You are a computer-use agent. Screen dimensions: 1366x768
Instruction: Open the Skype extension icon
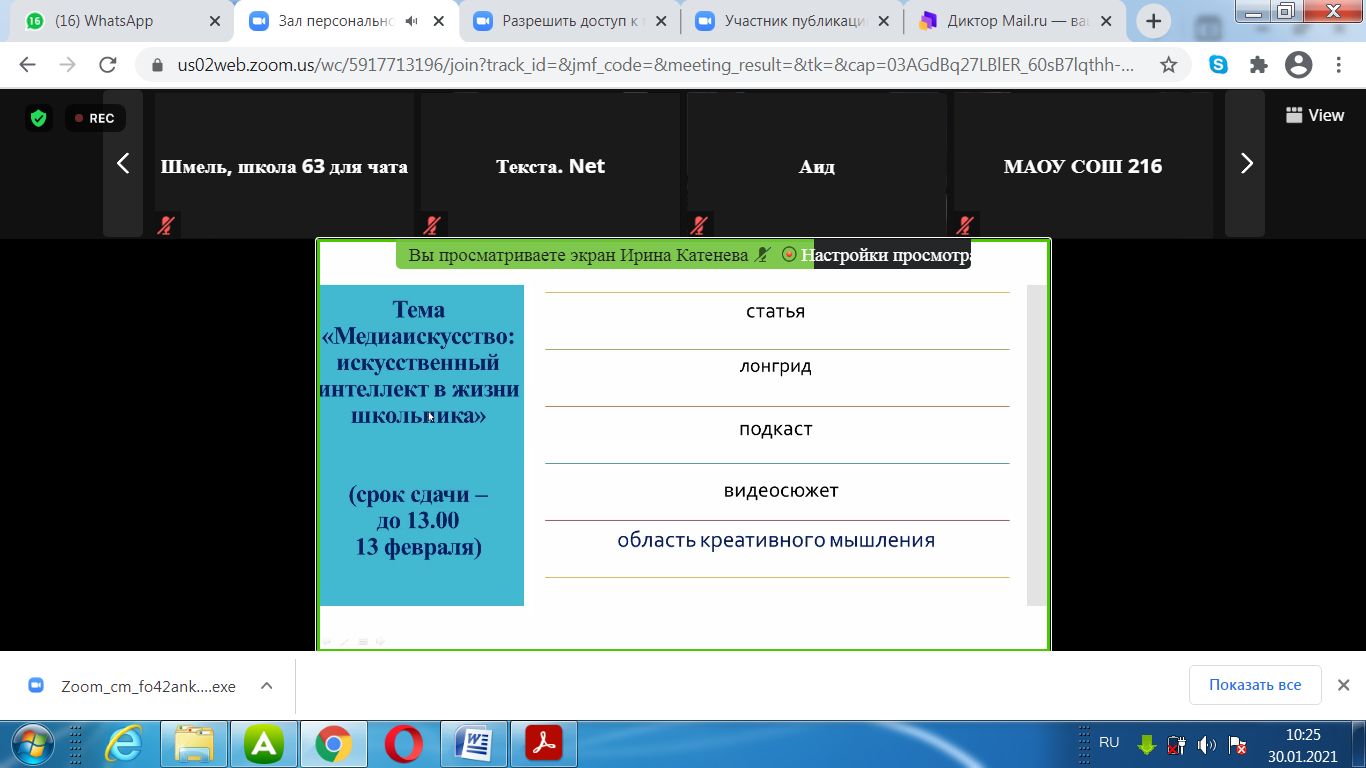(x=1218, y=65)
